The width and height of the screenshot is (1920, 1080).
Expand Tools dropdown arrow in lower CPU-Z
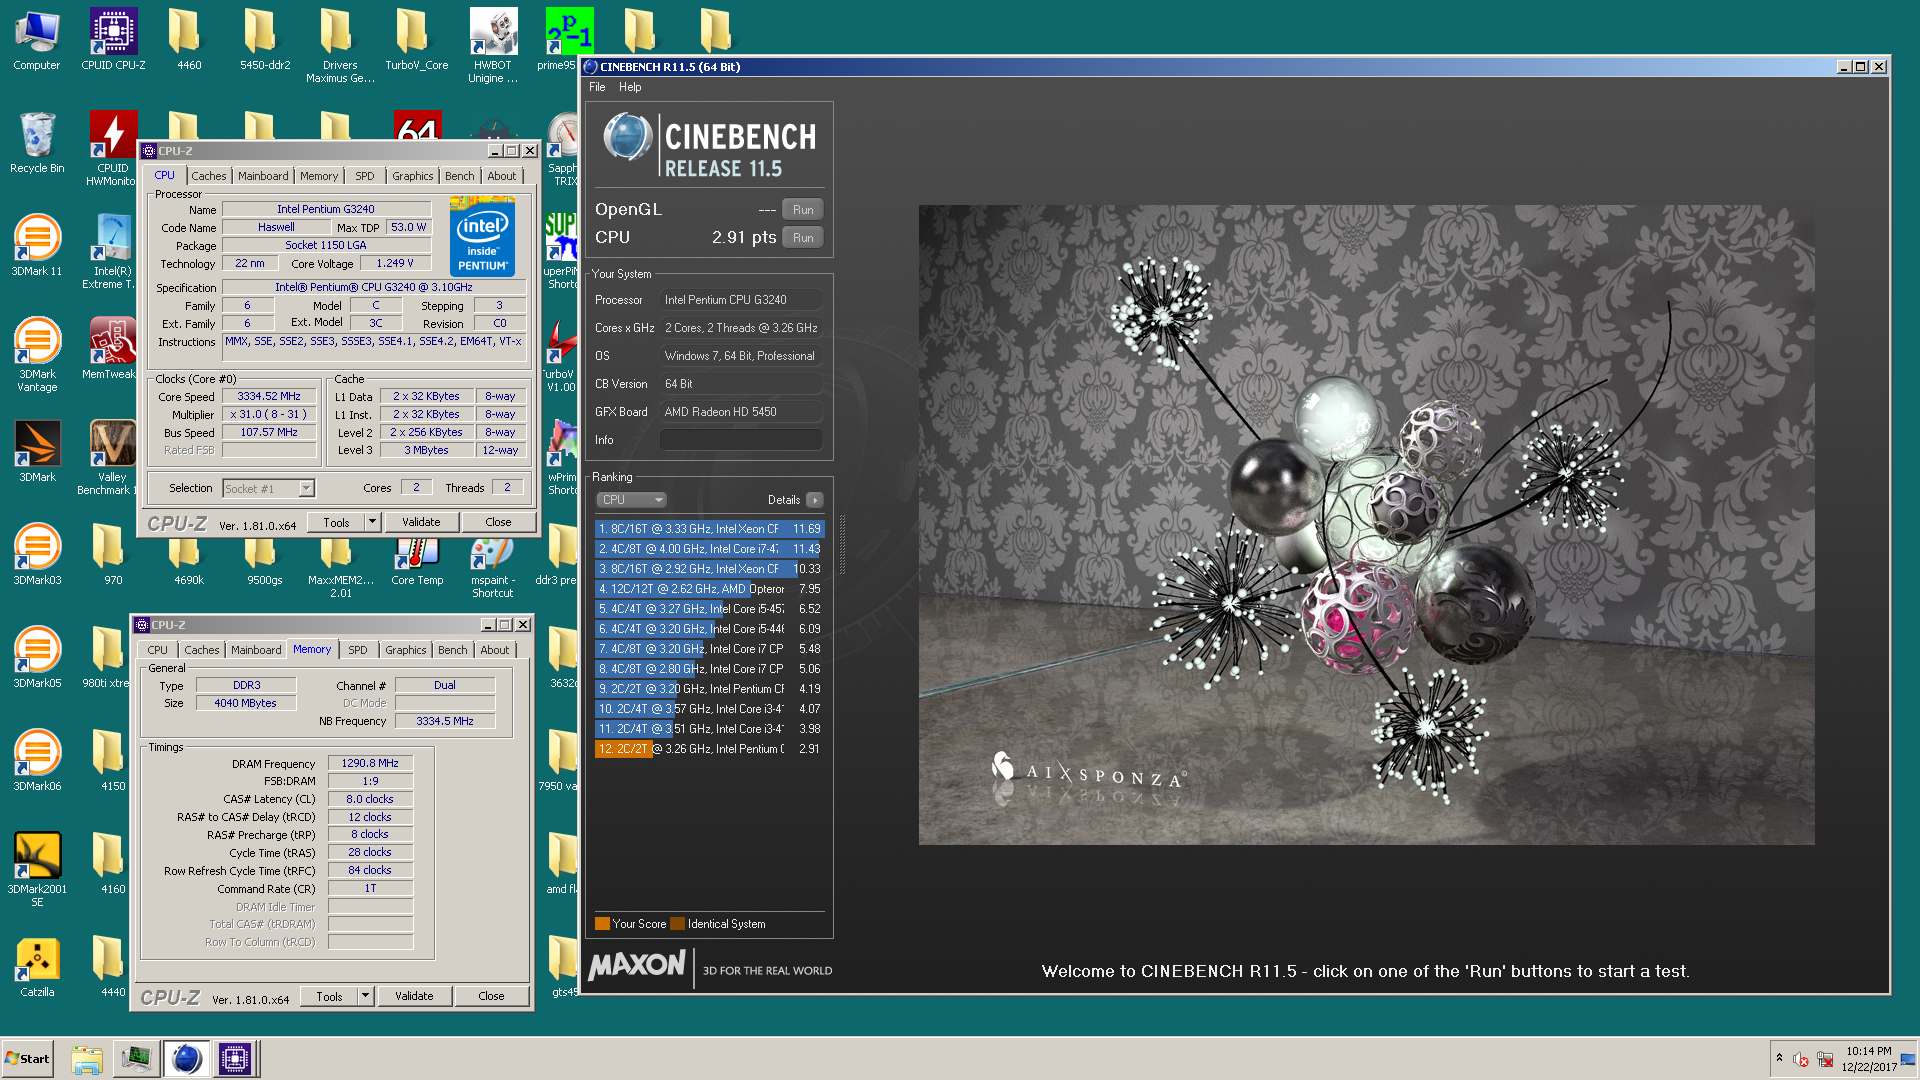pos(365,996)
